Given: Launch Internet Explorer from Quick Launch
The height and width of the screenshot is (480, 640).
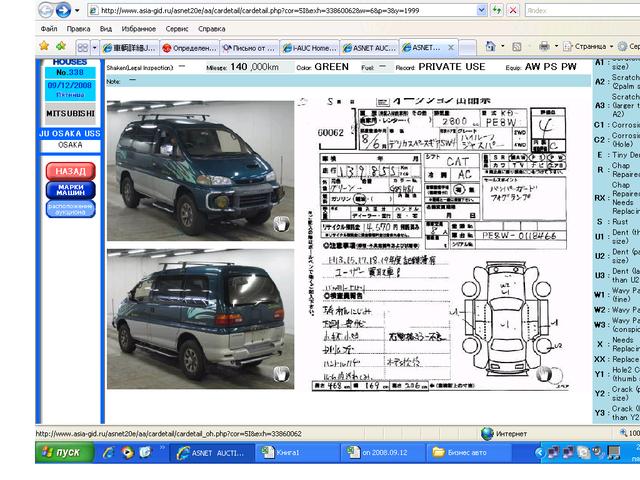Looking at the screenshot, I should tap(108, 453).
